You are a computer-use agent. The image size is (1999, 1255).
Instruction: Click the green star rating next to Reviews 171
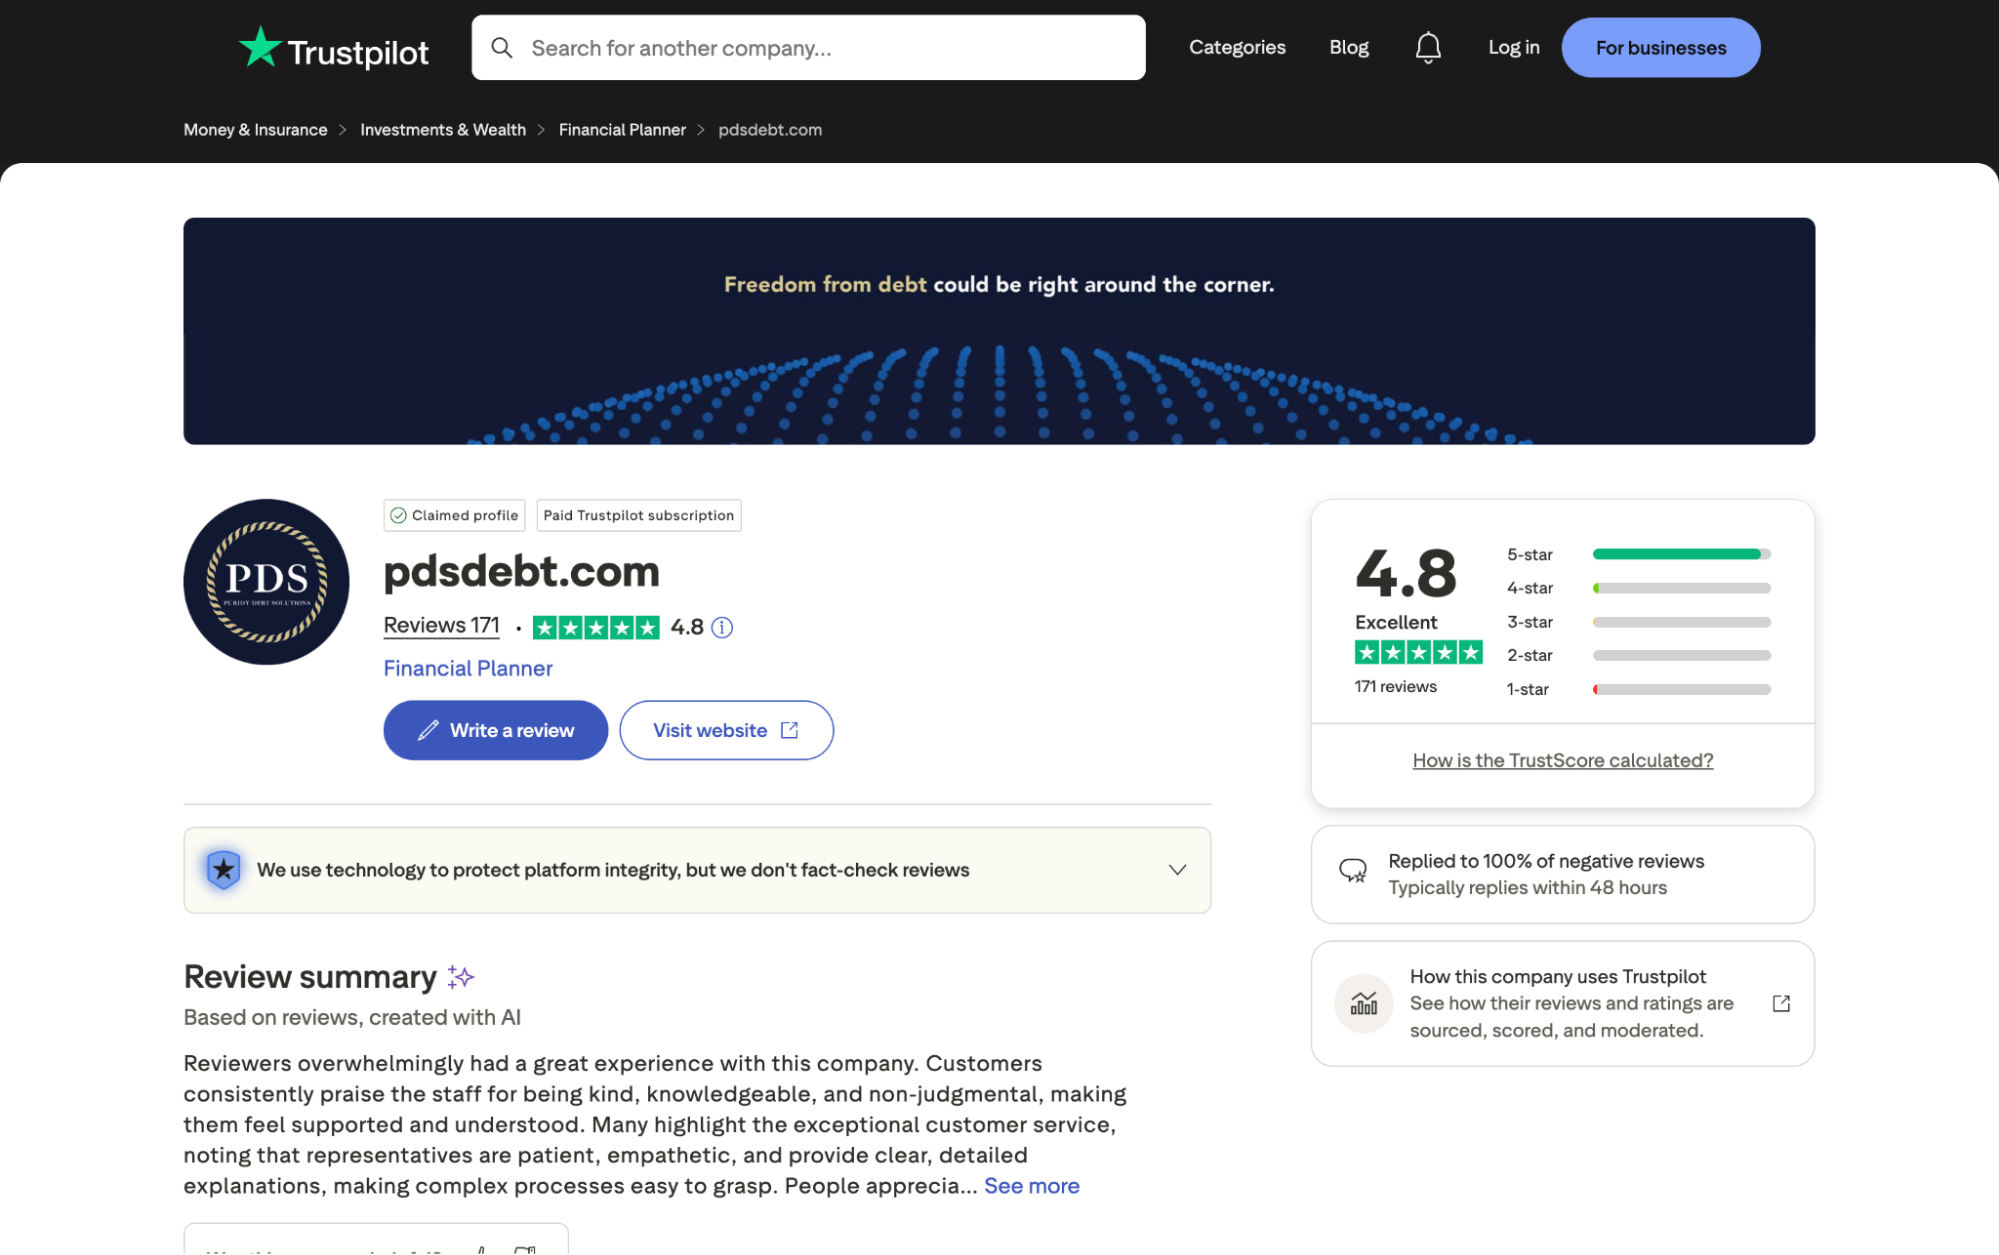(x=596, y=627)
